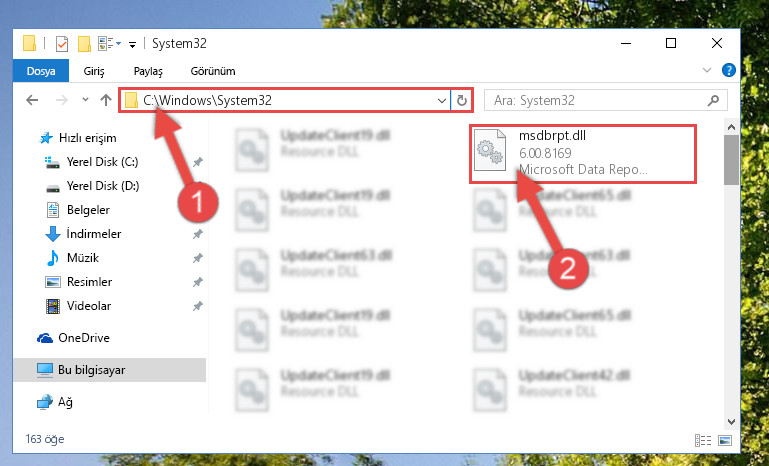Switch to details view in status bar
The image size is (769, 466).
(703, 440)
